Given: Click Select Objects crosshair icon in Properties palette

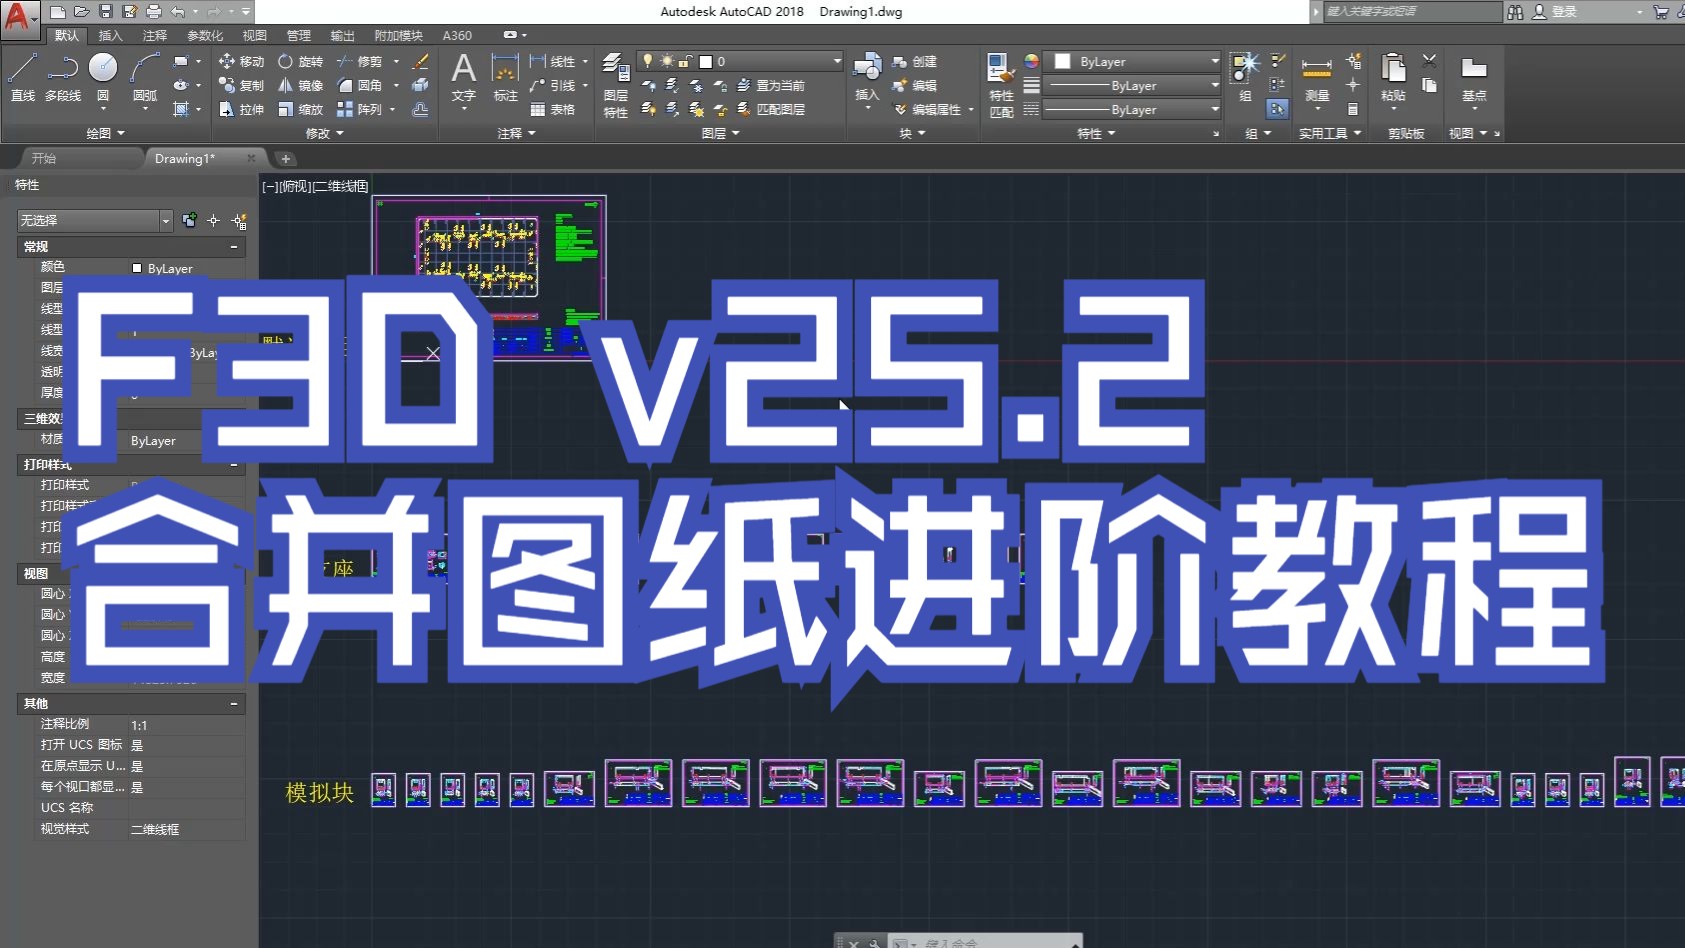Looking at the screenshot, I should pyautogui.click(x=213, y=220).
